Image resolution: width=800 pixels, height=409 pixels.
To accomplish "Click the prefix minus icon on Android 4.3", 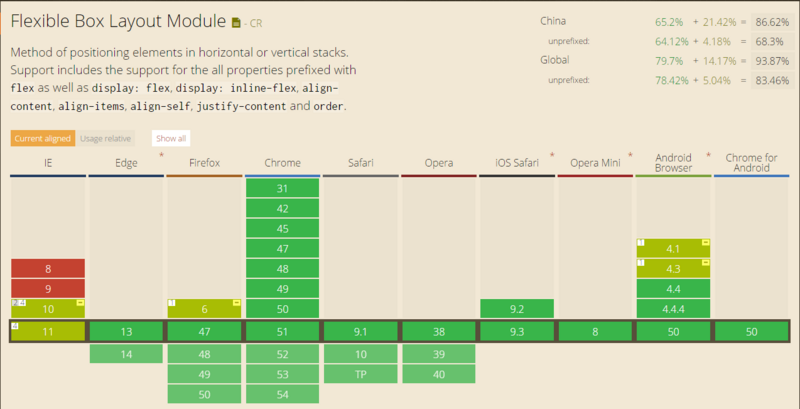I will [706, 263].
